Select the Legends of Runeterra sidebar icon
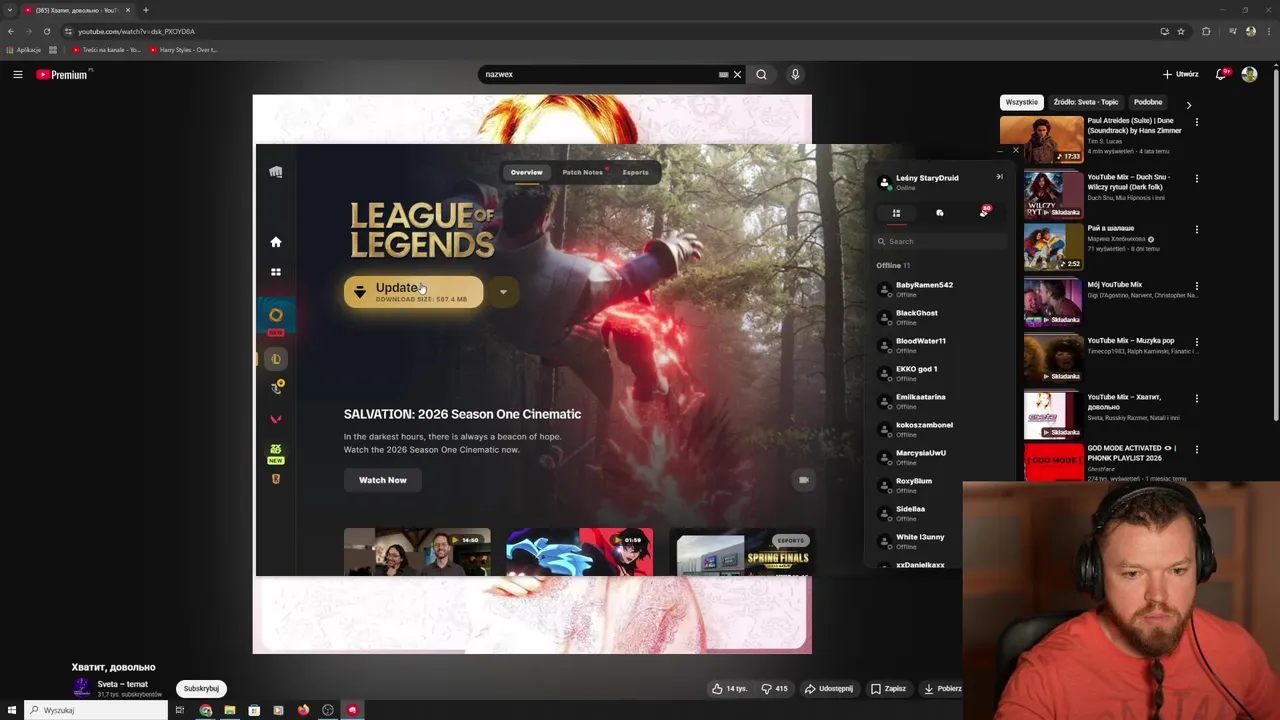 coord(276,479)
